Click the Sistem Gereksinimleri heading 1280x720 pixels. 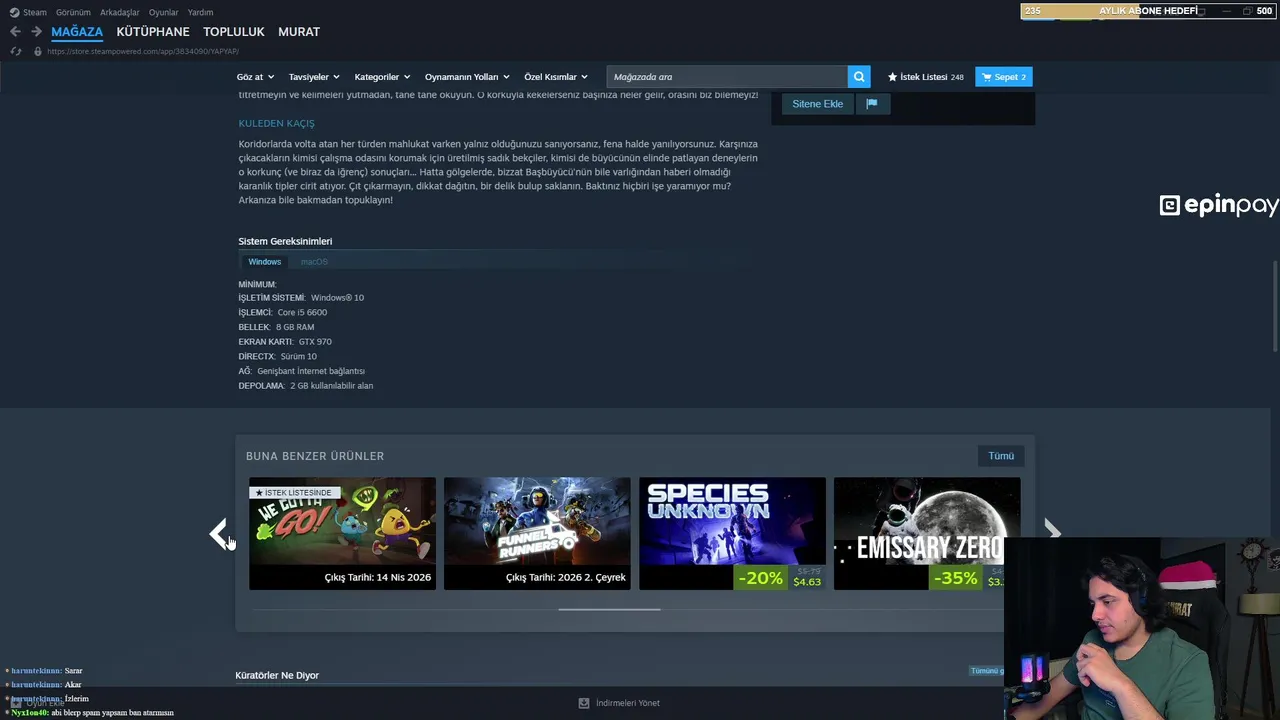click(285, 241)
